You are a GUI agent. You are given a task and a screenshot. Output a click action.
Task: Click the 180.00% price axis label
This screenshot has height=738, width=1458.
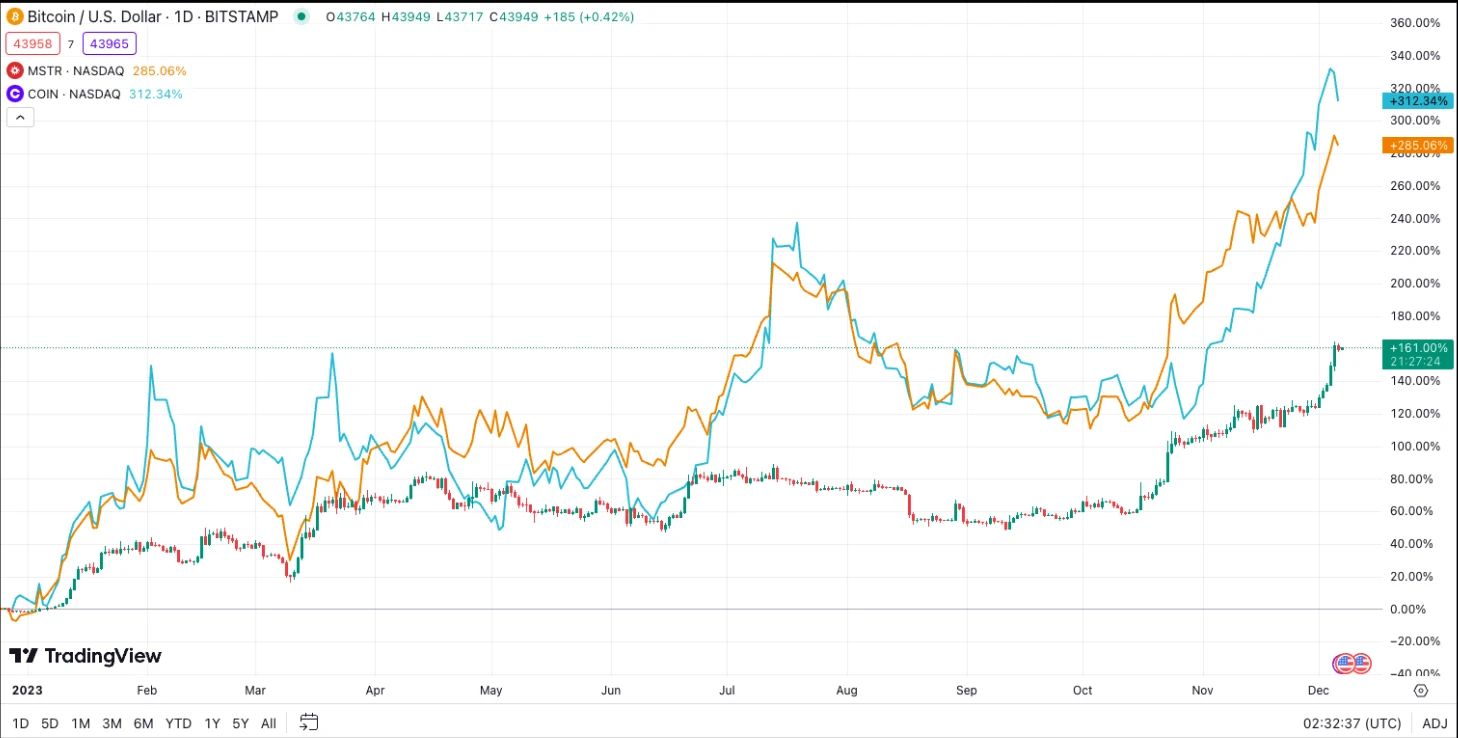tap(1415, 316)
